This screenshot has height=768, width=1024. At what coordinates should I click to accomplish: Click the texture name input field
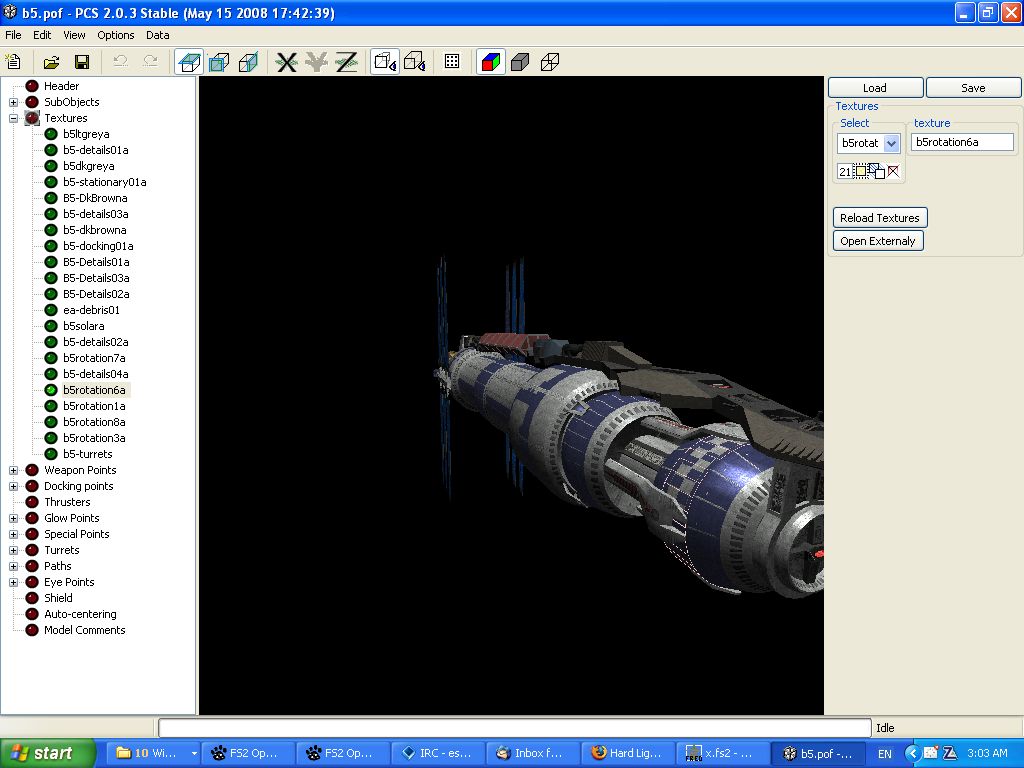tap(963, 143)
